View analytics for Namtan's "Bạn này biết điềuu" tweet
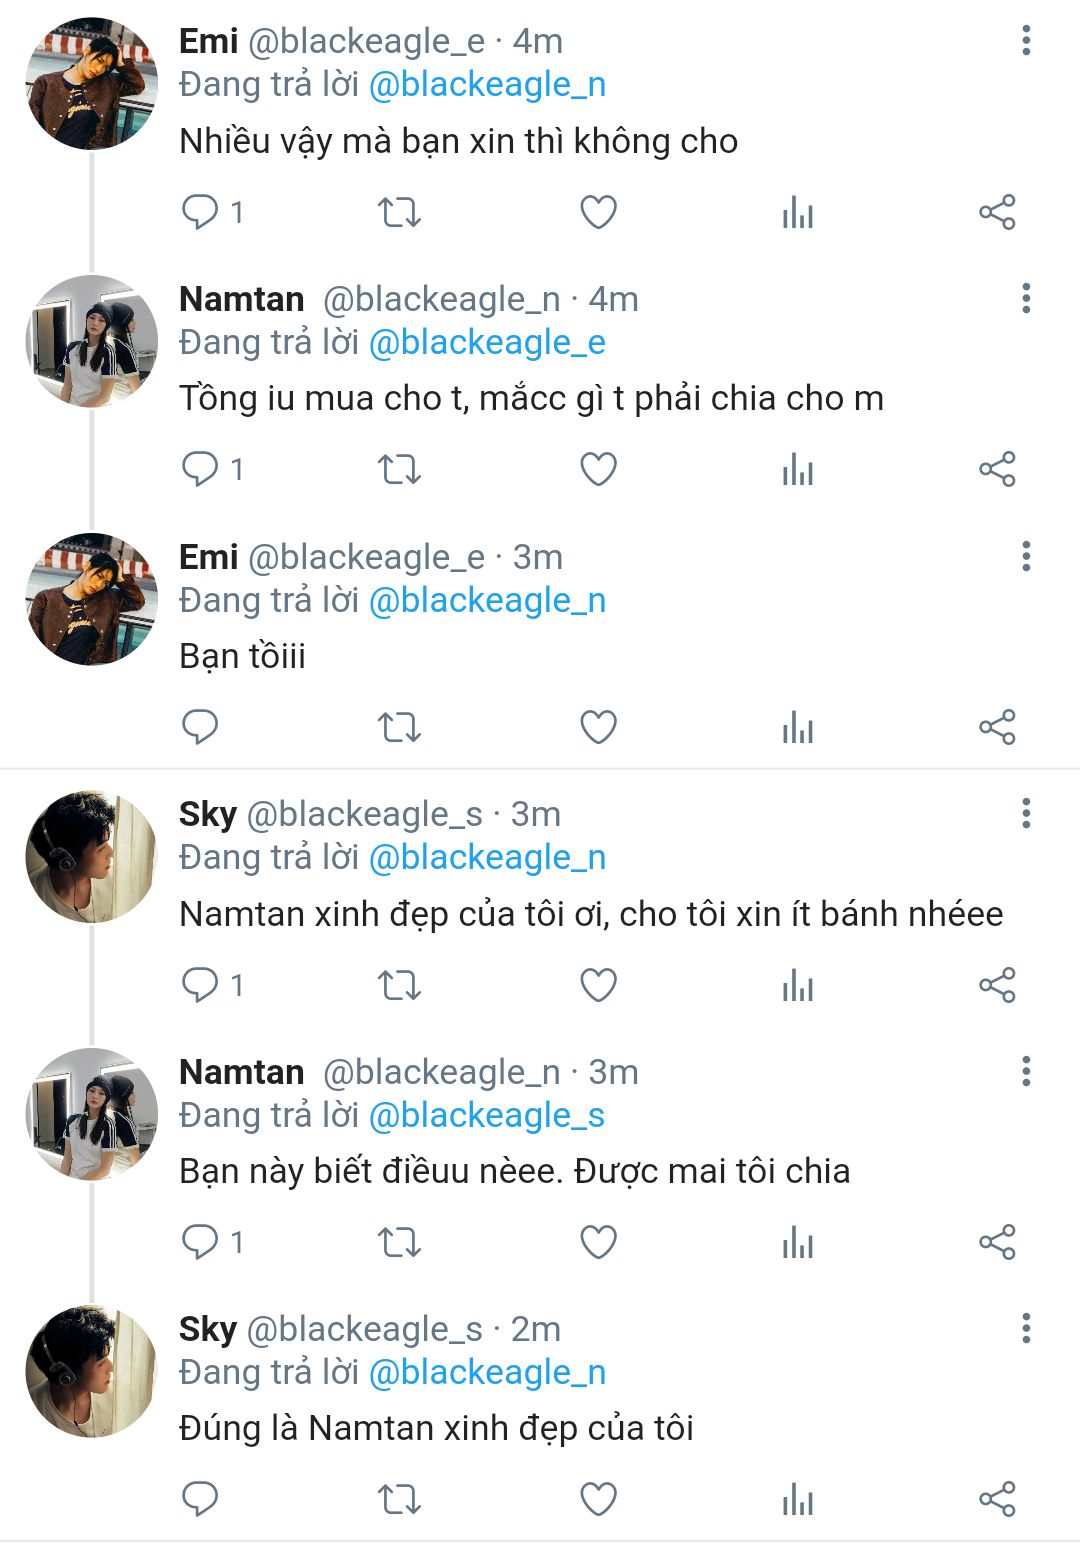The width and height of the screenshot is (1080, 1546). [x=798, y=1242]
